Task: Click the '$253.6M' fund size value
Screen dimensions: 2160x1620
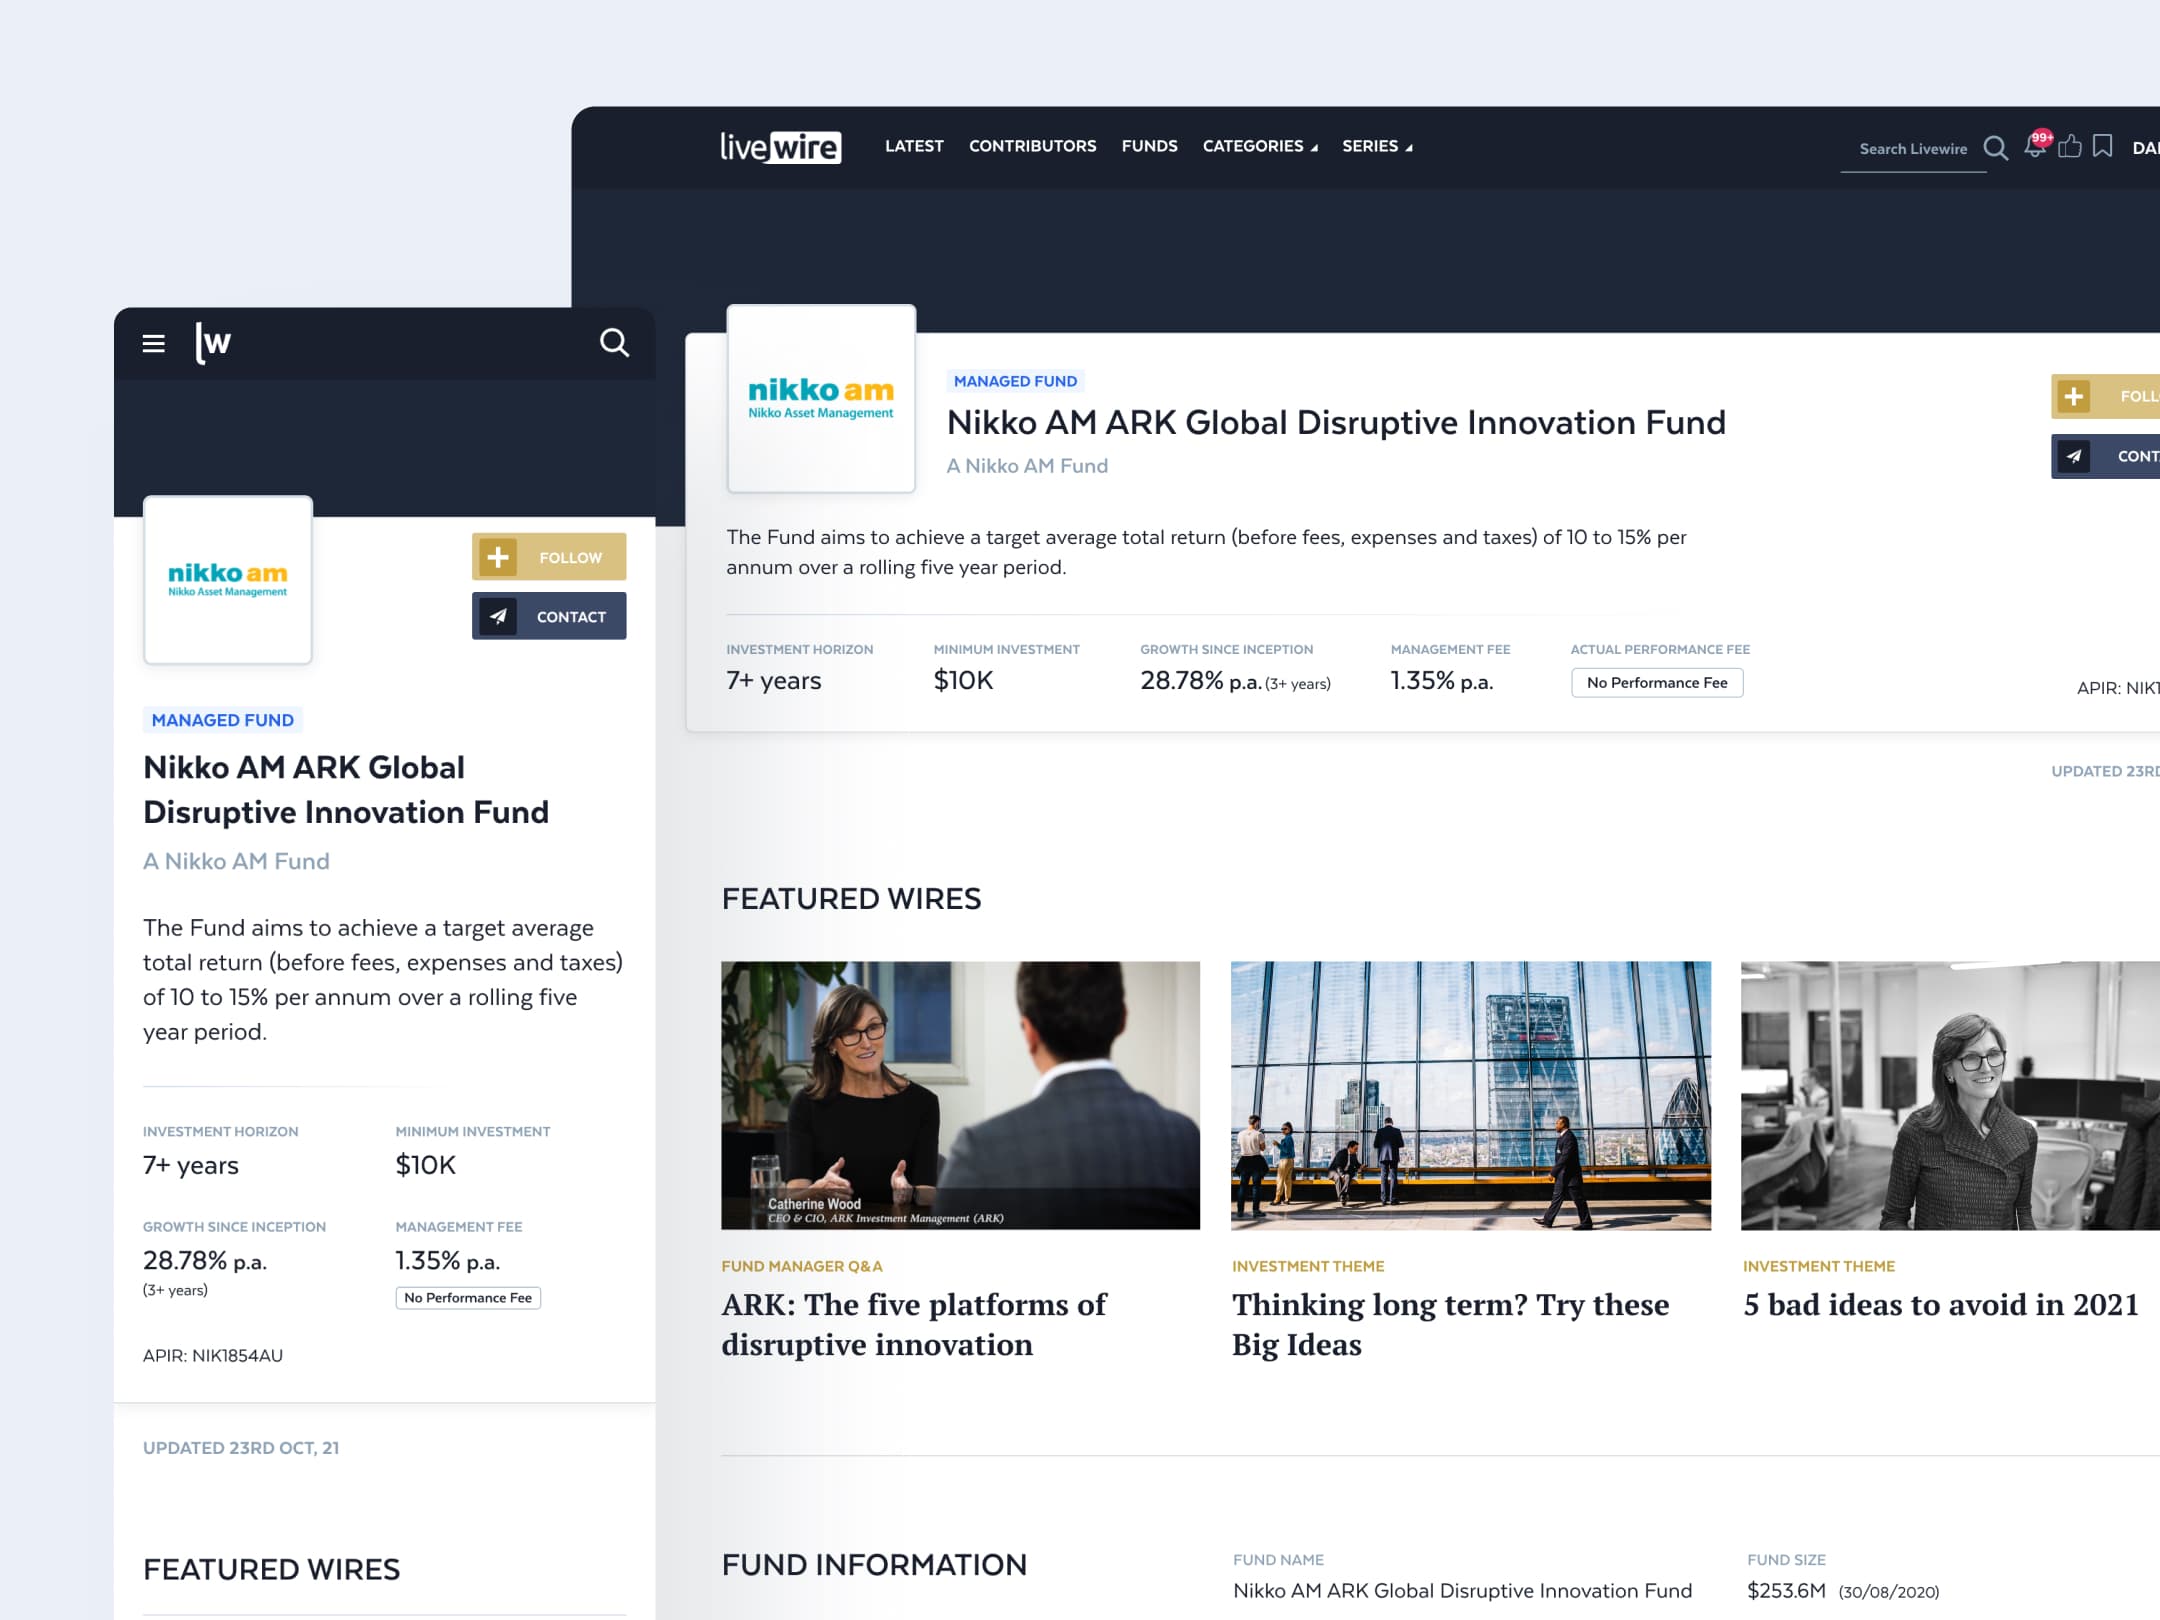Action: tap(1786, 1591)
